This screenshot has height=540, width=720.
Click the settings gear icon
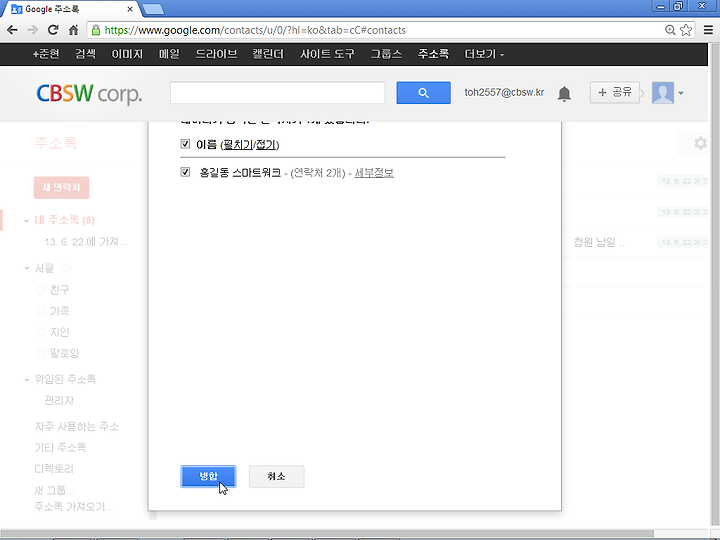[700, 143]
